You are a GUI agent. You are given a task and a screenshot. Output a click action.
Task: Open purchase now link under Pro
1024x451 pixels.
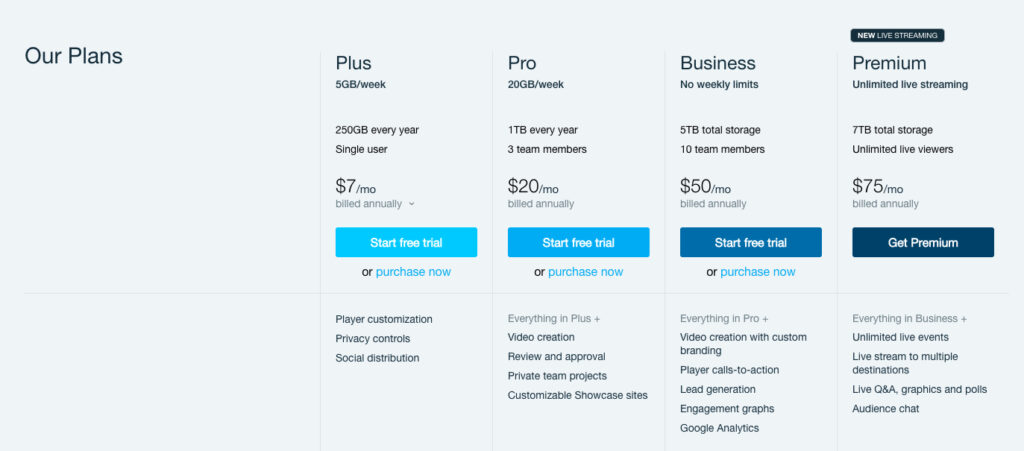tap(586, 272)
